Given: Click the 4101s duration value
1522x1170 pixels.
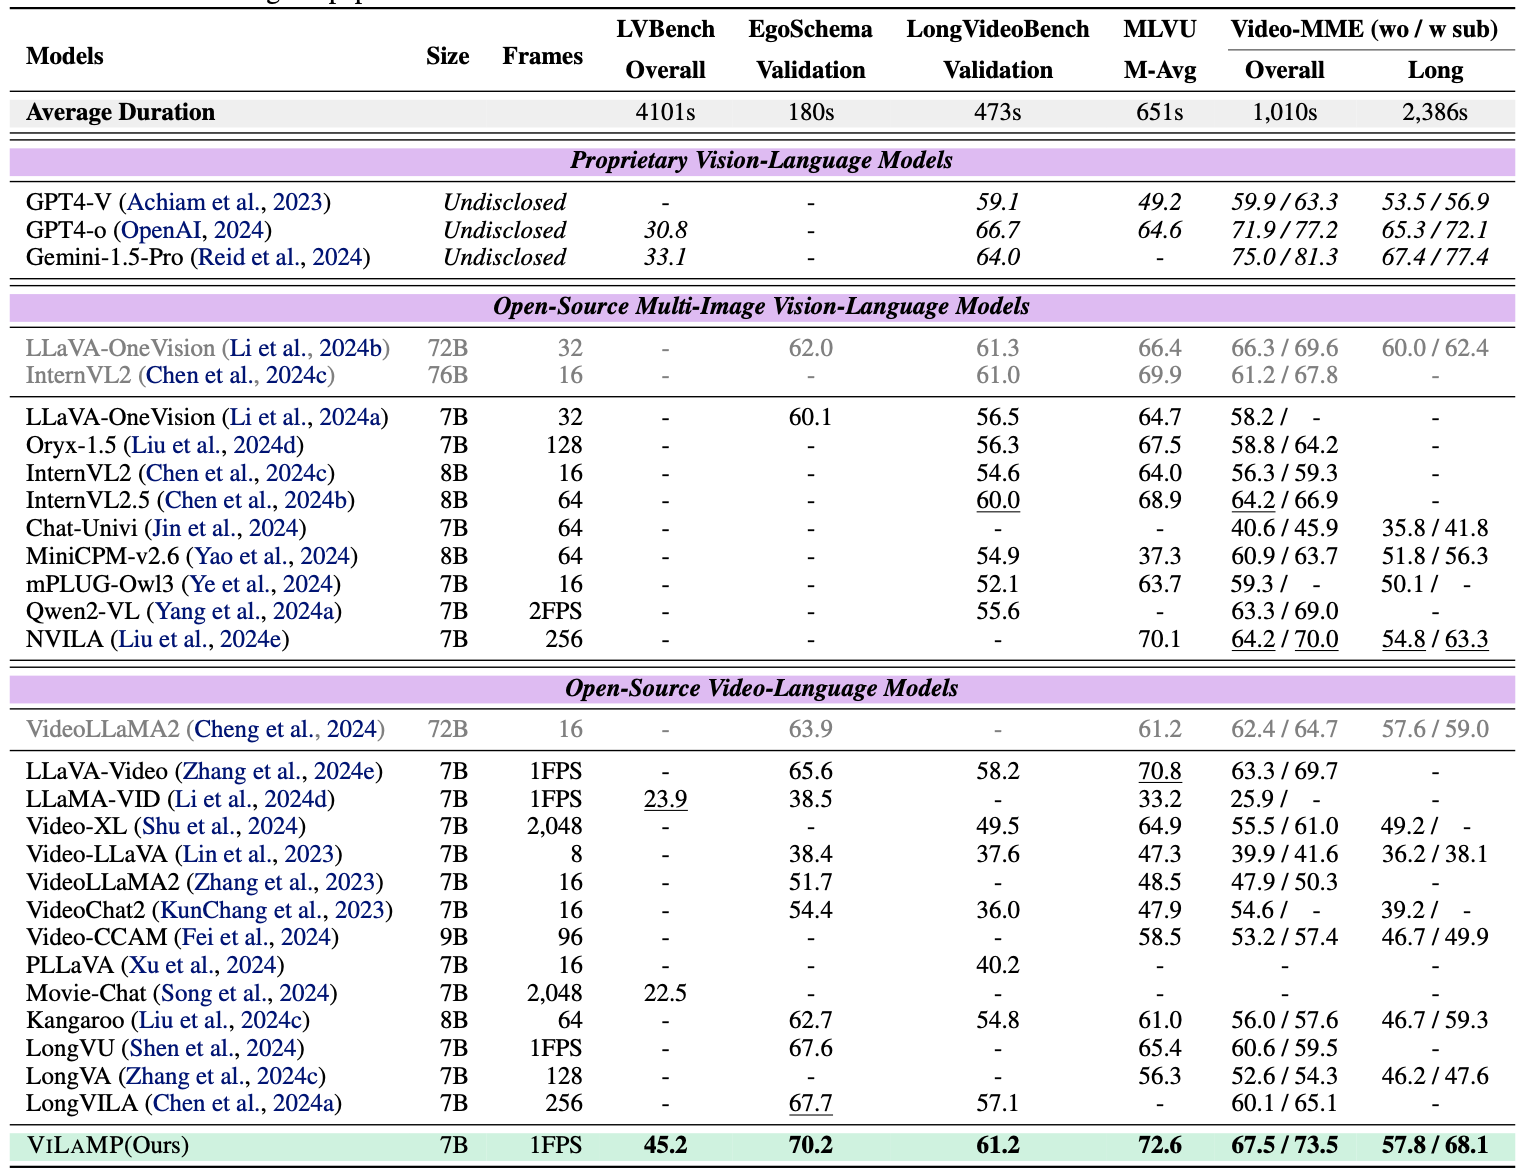Looking at the screenshot, I should point(666,112).
